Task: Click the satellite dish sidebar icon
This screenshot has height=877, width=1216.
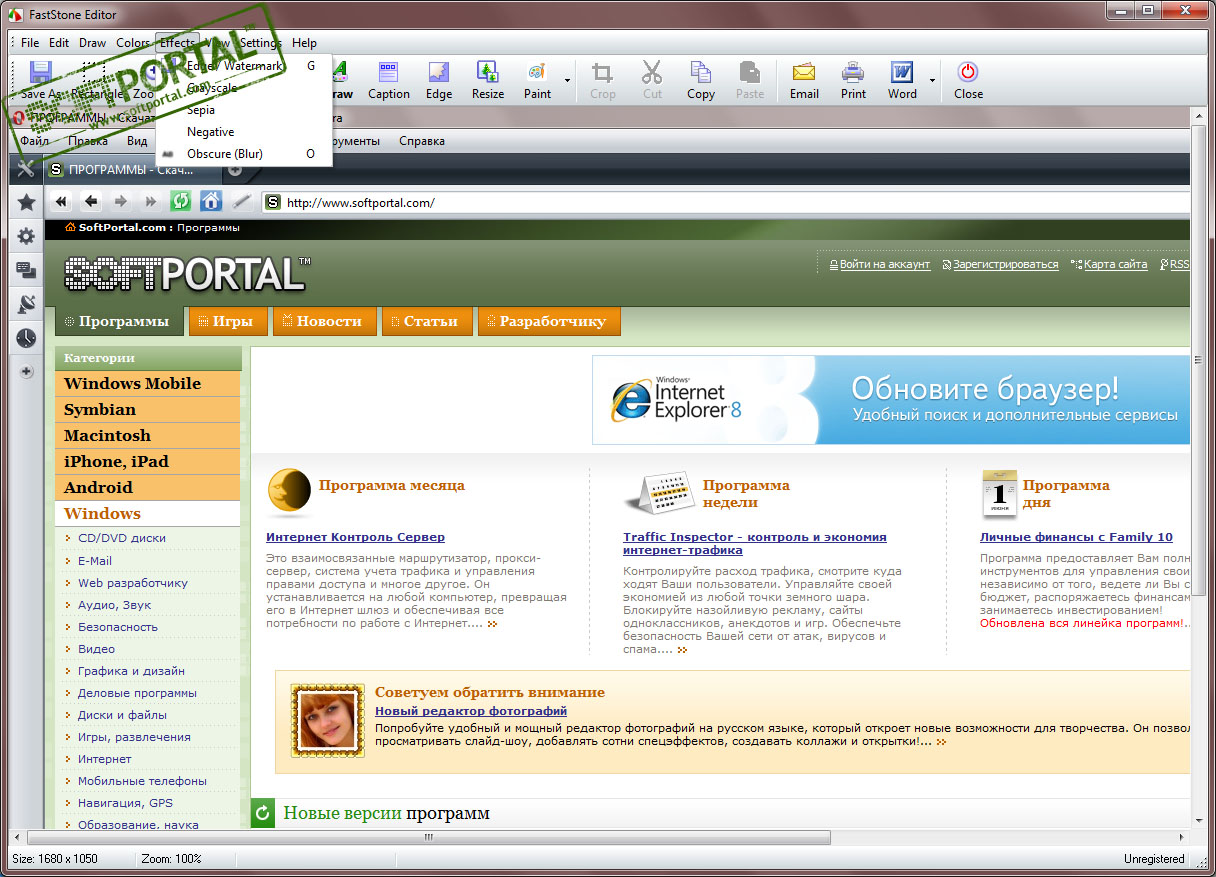Action: [26, 304]
